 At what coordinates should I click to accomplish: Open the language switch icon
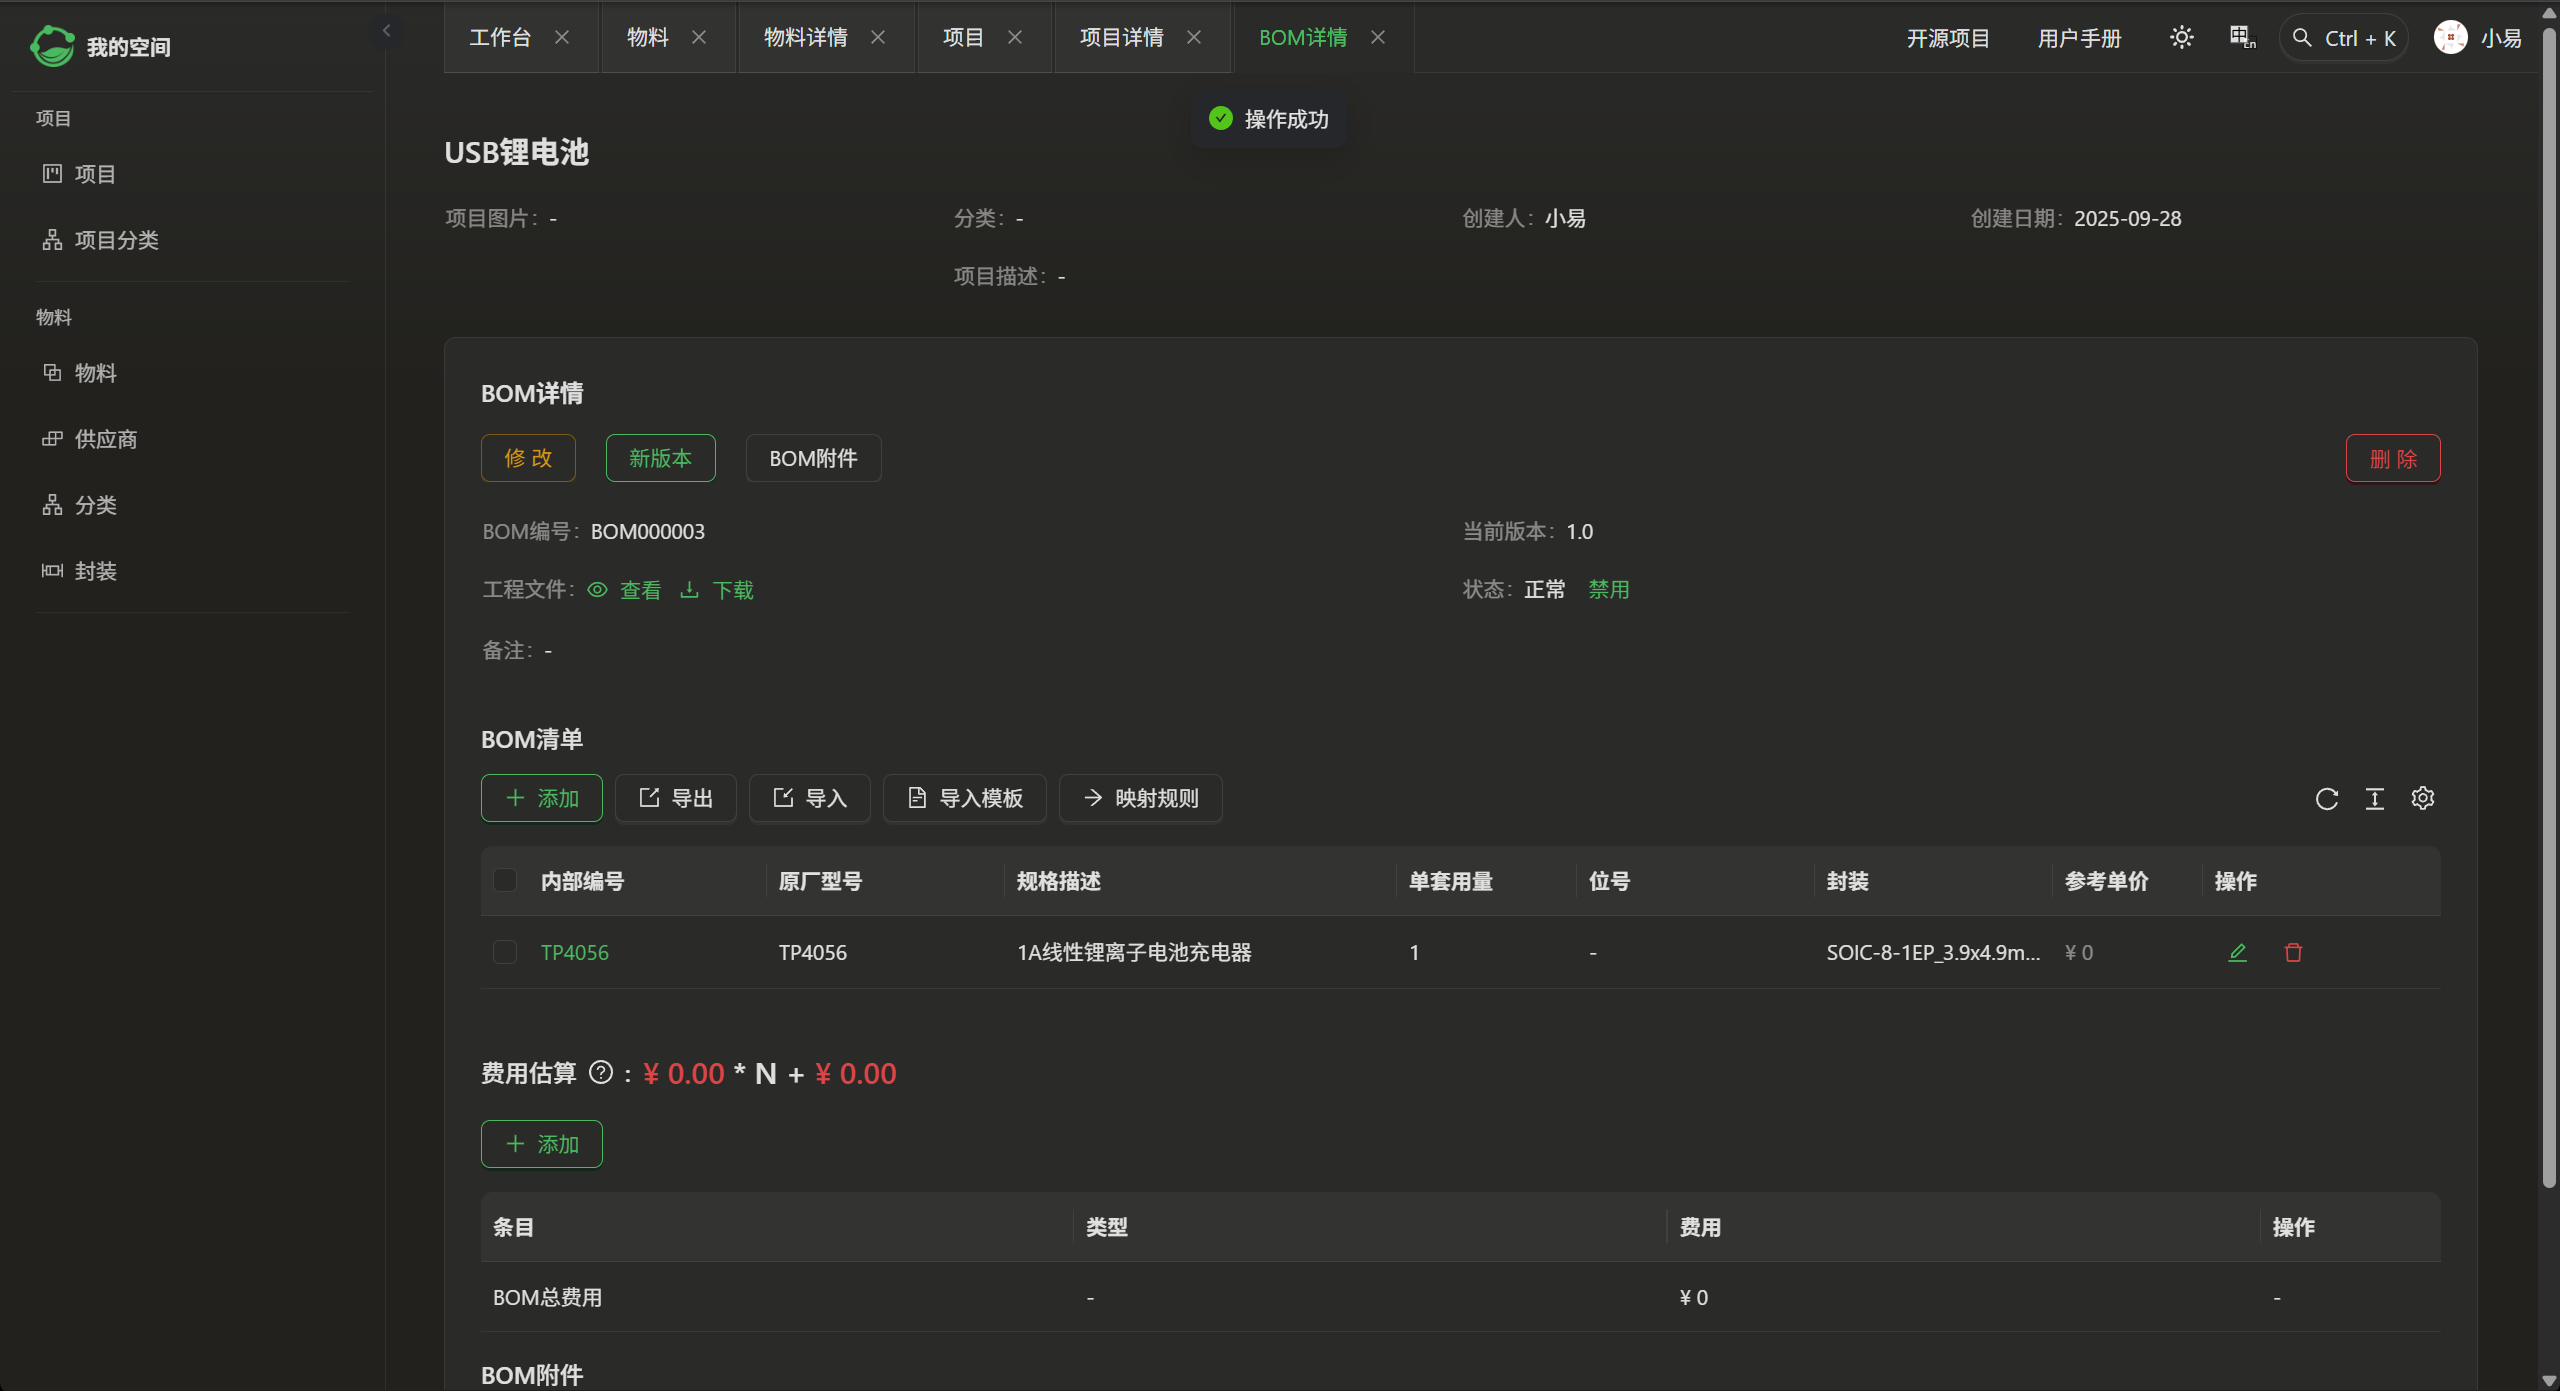[x=2242, y=38]
